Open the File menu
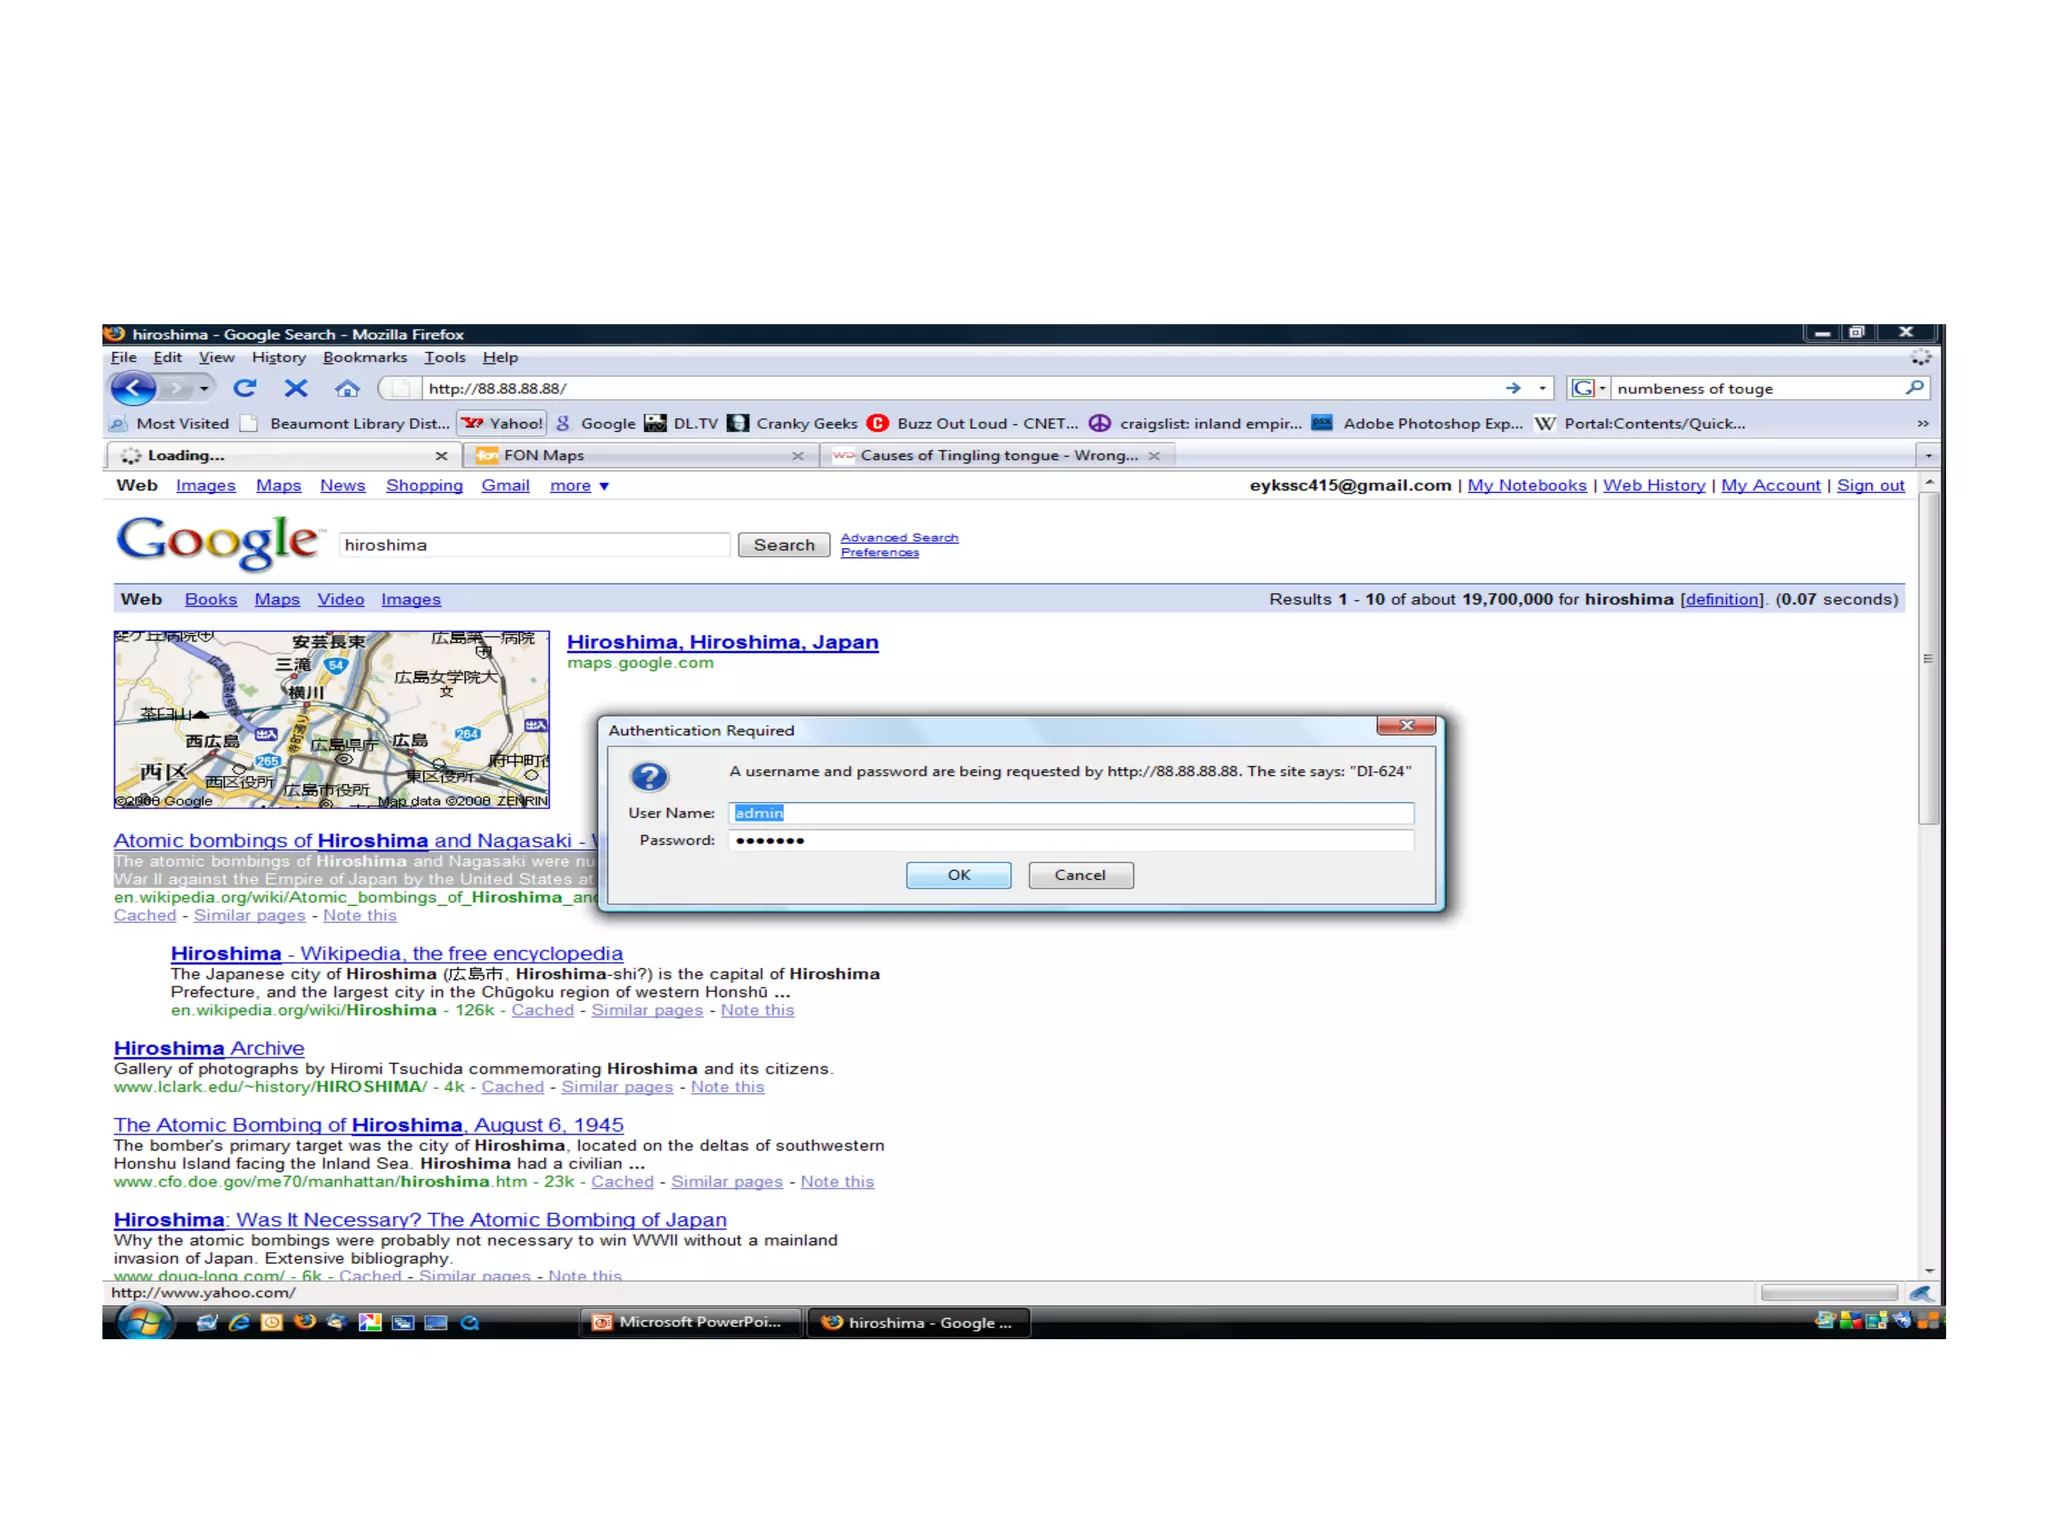The image size is (2048, 1536). pyautogui.click(x=124, y=357)
